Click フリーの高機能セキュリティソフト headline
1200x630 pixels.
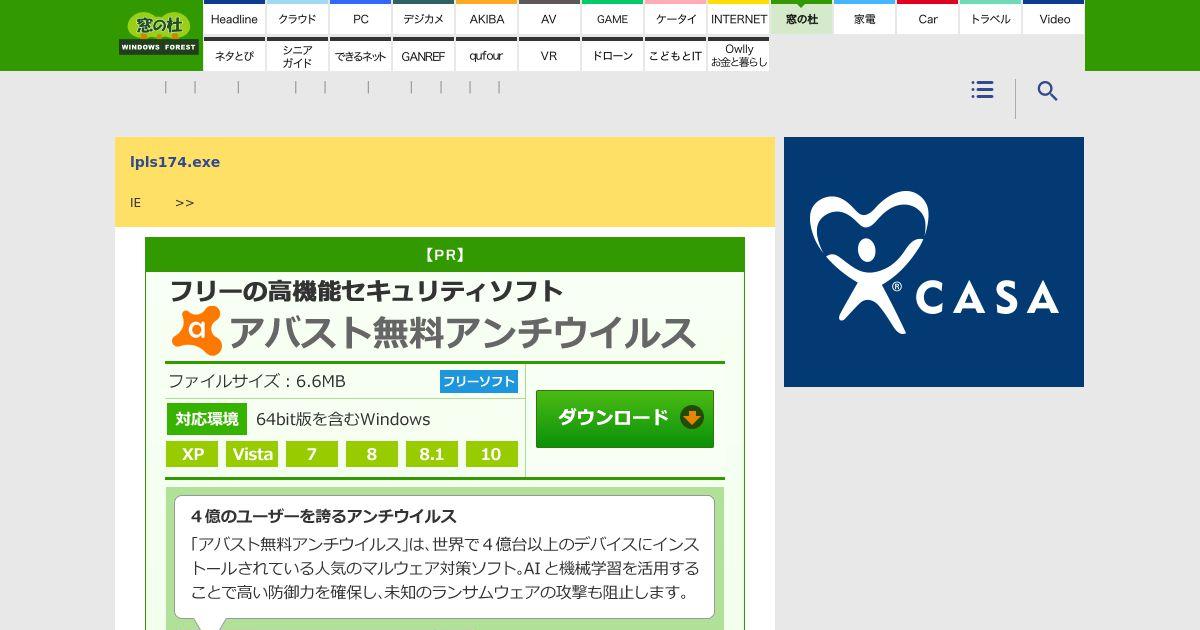tap(366, 291)
